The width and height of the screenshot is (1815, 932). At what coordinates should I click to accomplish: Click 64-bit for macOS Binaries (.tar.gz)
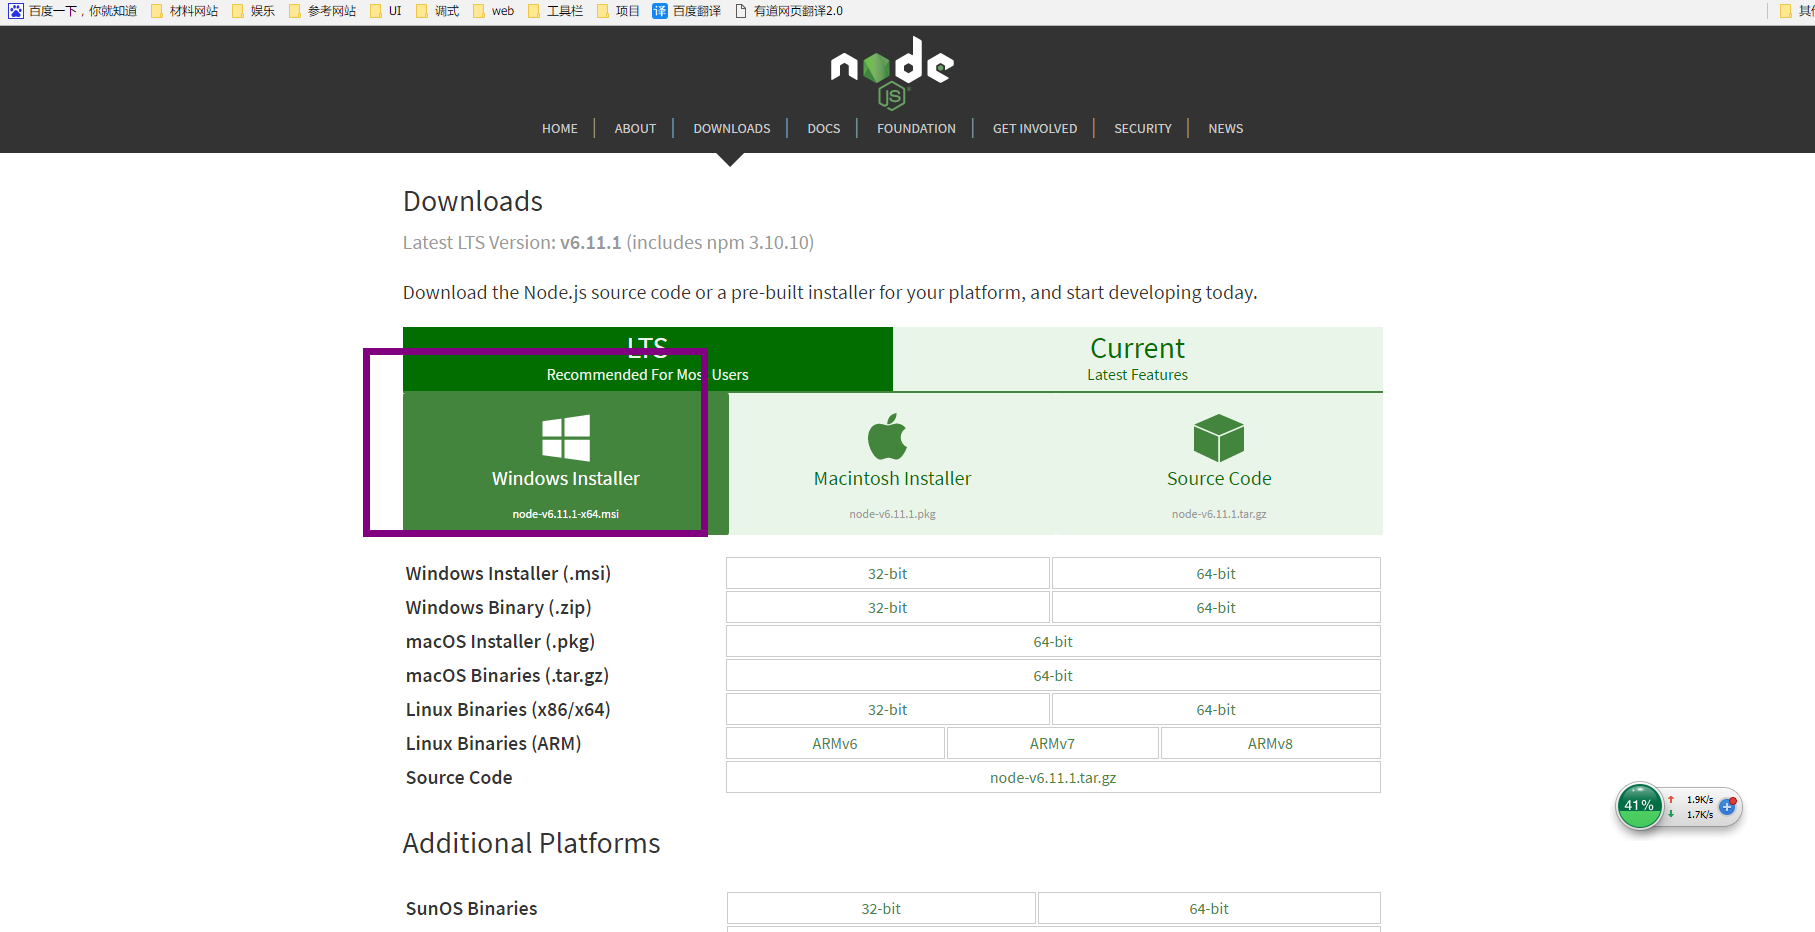click(1053, 675)
